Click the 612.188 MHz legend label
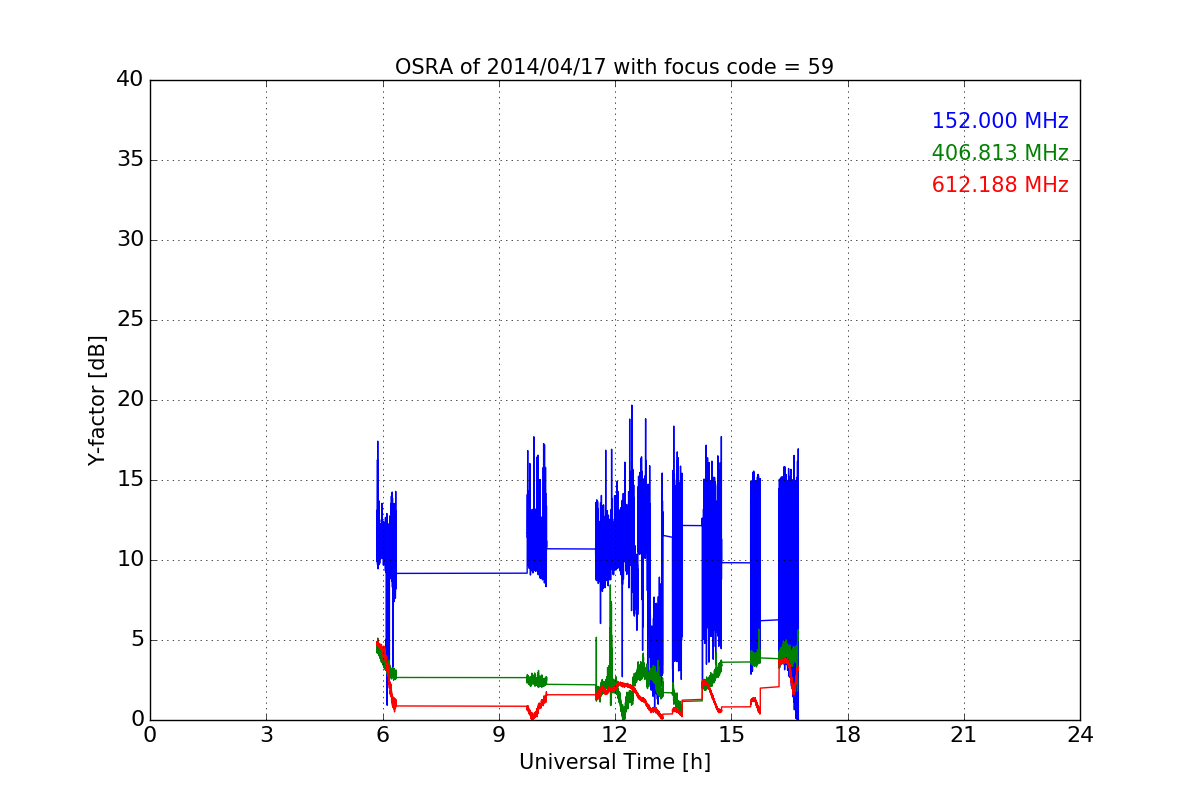 coord(1000,185)
